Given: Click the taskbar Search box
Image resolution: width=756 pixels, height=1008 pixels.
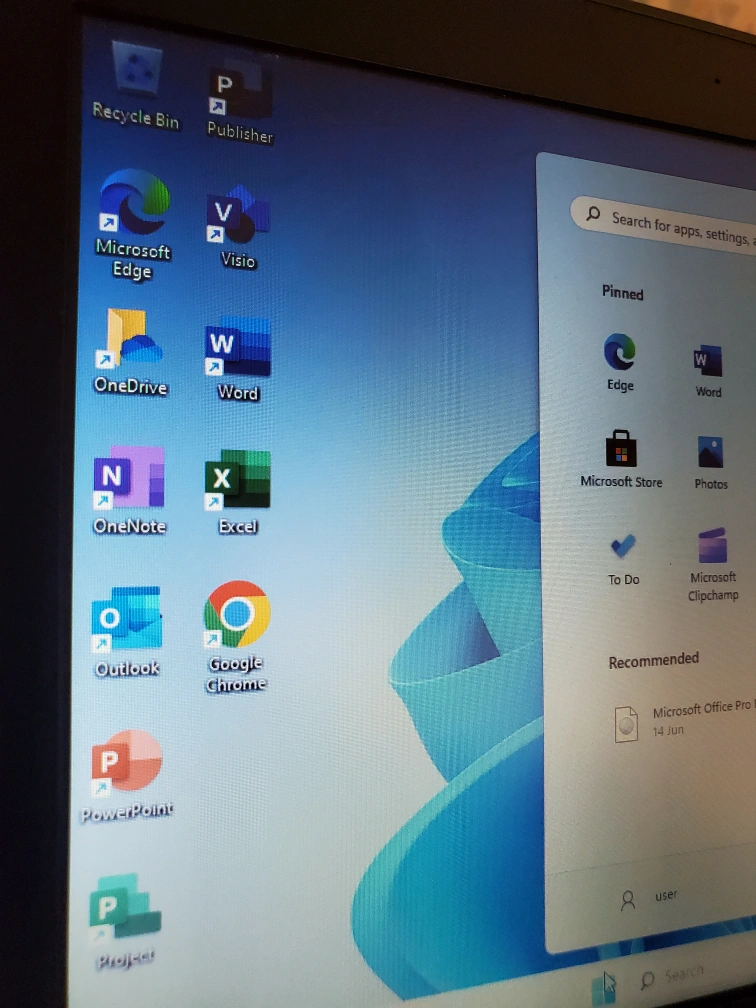Looking at the screenshot, I should (675, 976).
